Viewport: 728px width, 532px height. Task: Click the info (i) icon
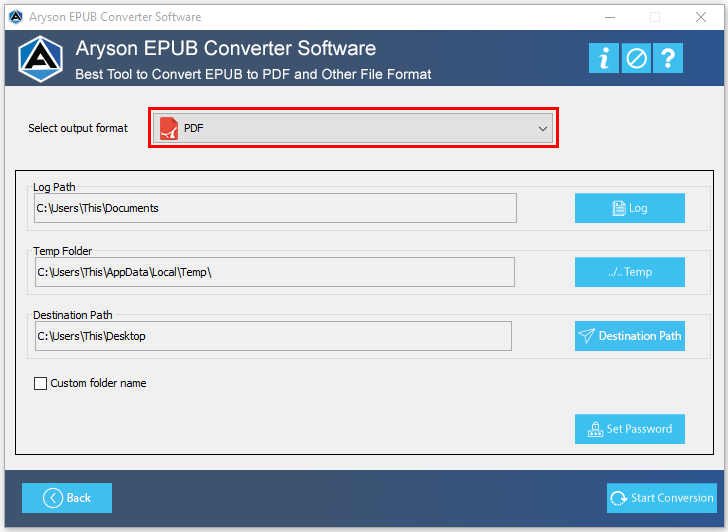[x=604, y=58]
